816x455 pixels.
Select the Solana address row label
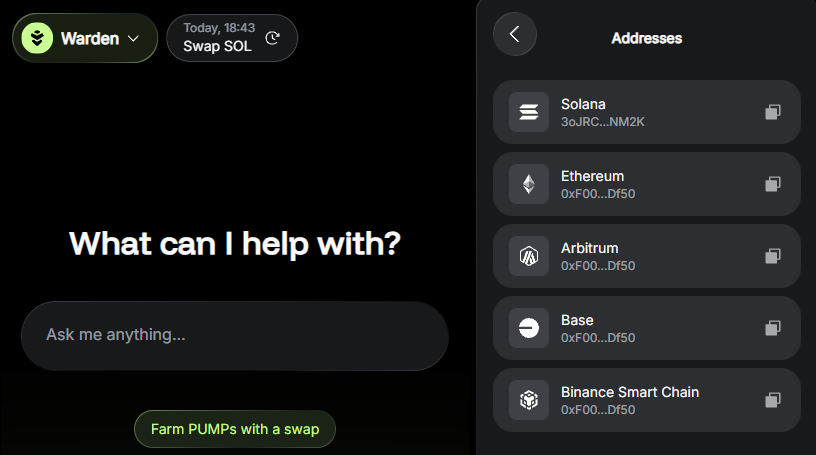(584, 104)
